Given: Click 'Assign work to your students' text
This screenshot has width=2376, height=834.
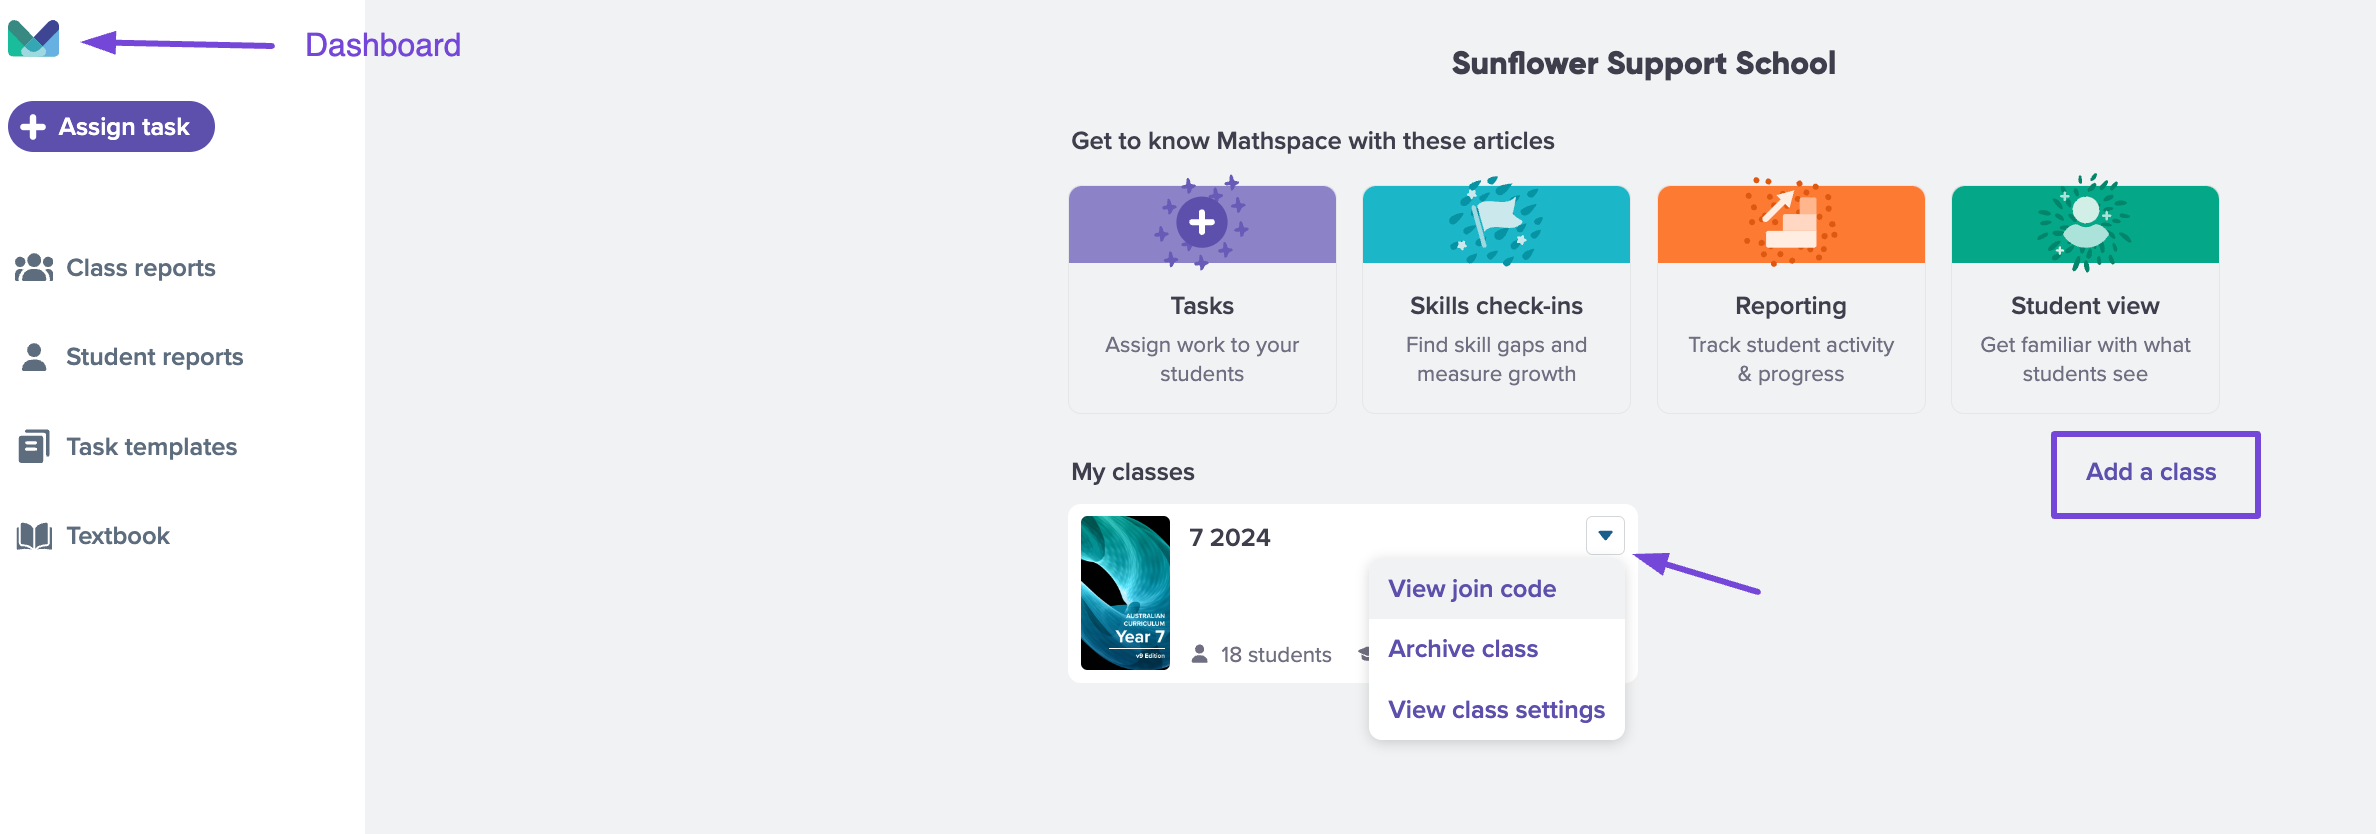Looking at the screenshot, I should coord(1202,359).
